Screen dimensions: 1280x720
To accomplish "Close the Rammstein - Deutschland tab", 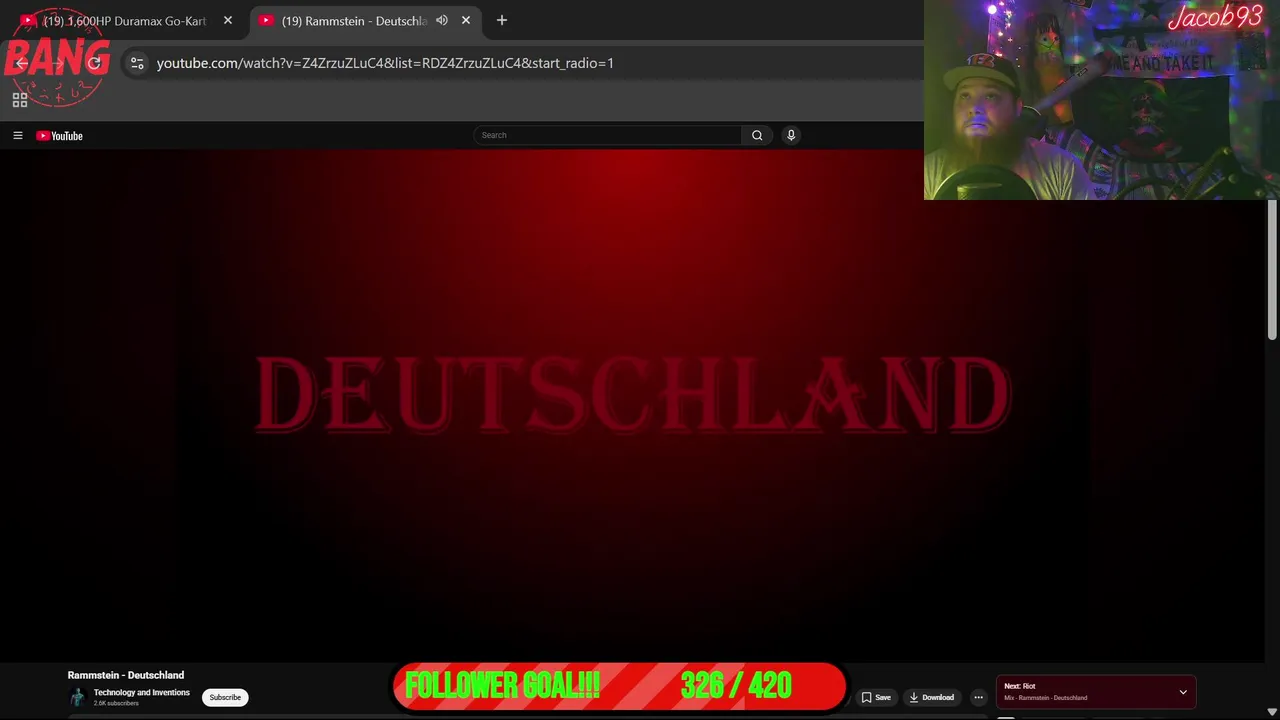I will 466,20.
